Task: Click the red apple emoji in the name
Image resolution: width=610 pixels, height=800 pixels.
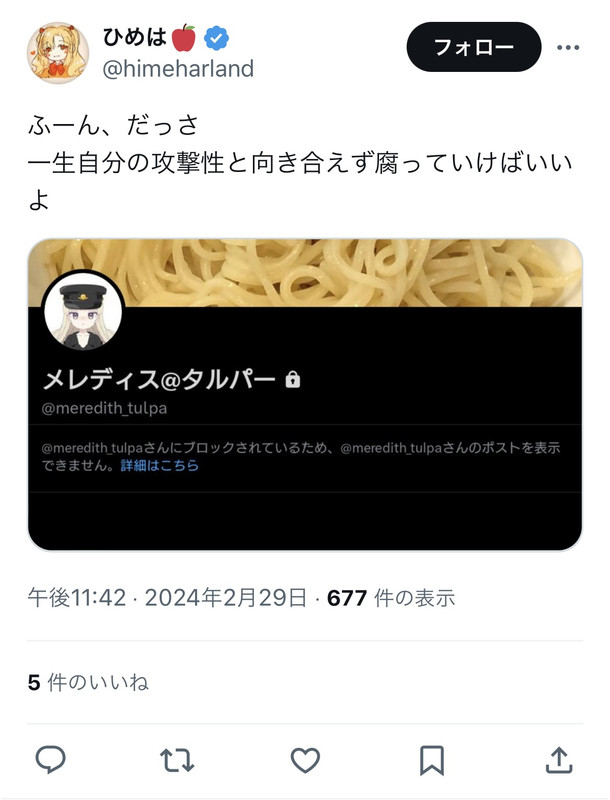Action: (184, 38)
